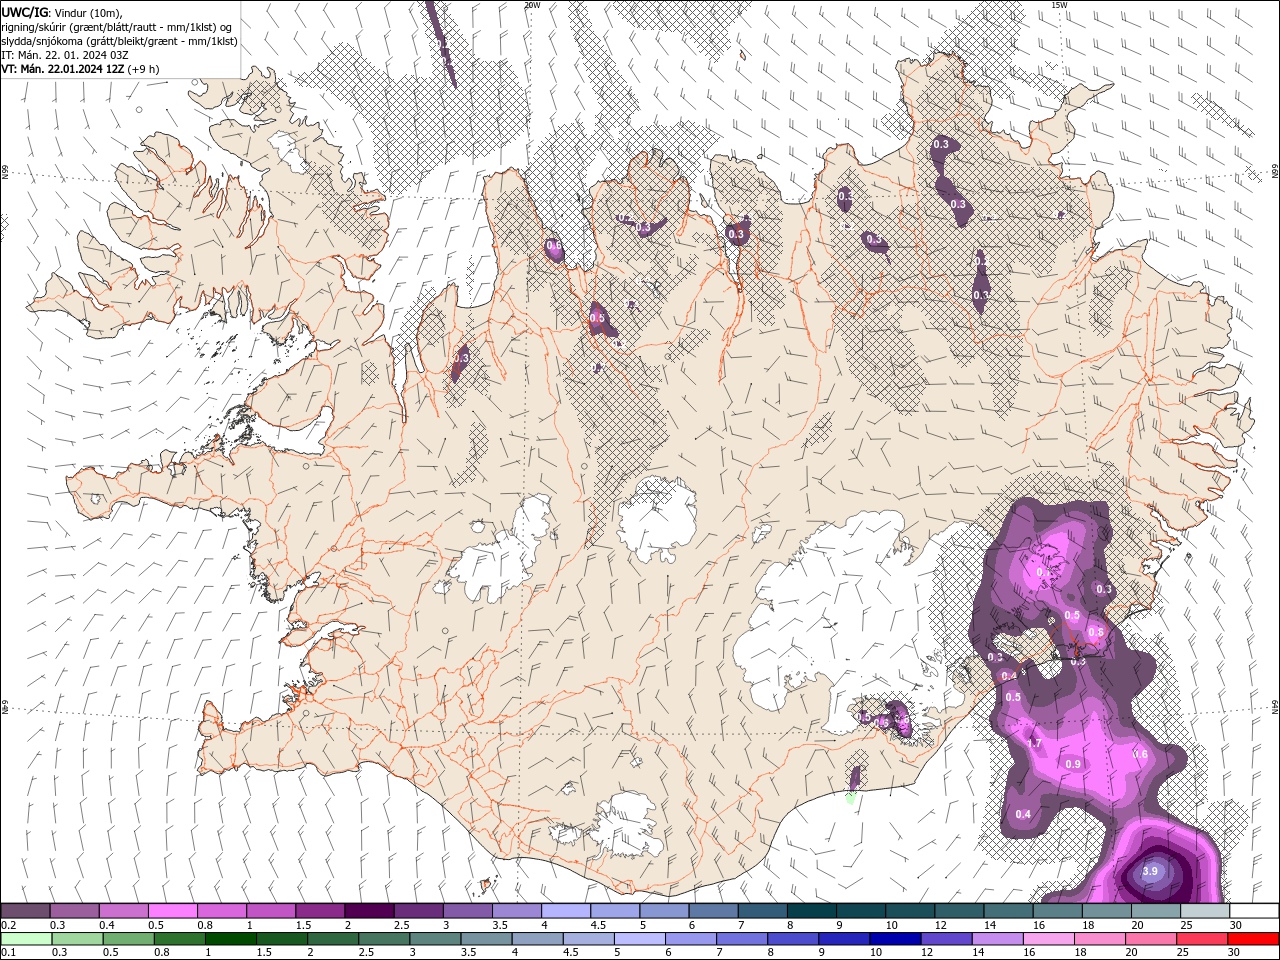Click the '20W' longitude label
The image size is (1280, 960).
(x=532, y=5)
